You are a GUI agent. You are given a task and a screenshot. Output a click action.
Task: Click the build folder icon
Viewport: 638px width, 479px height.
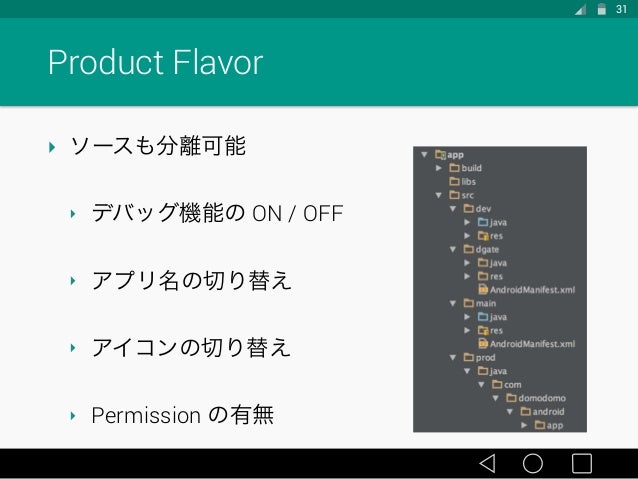coord(454,168)
